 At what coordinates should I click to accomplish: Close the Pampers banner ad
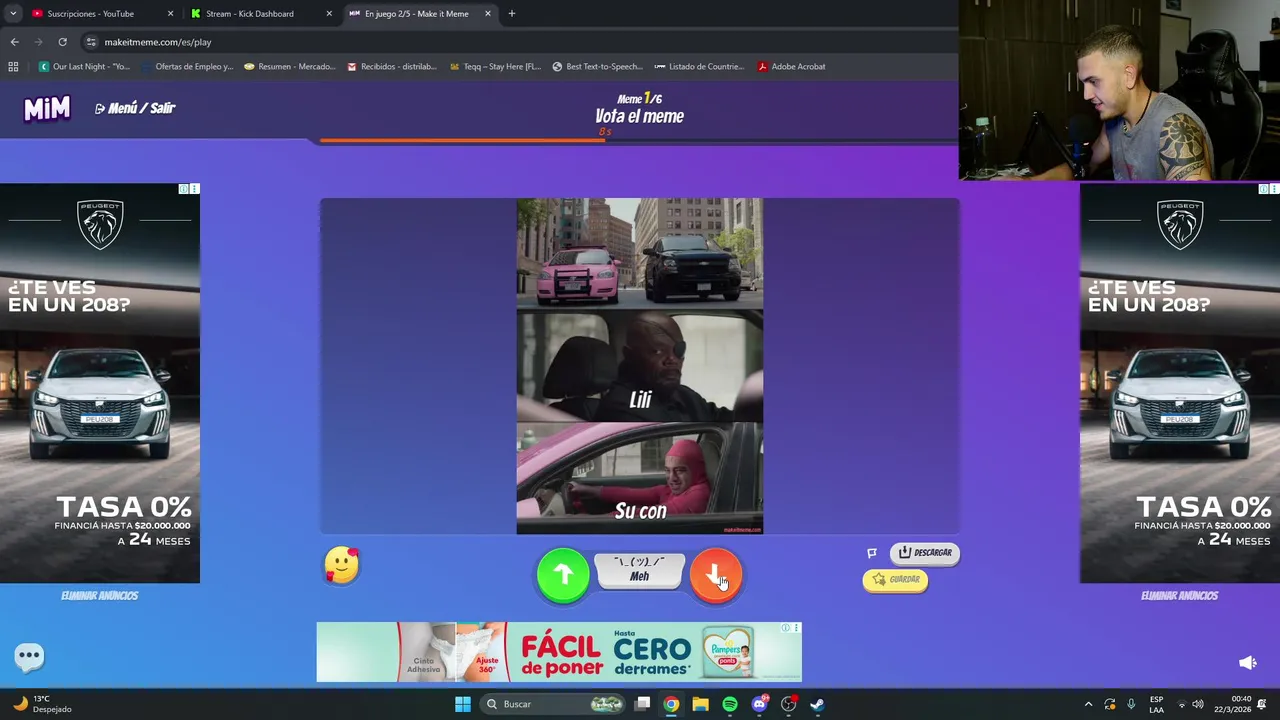click(x=796, y=628)
